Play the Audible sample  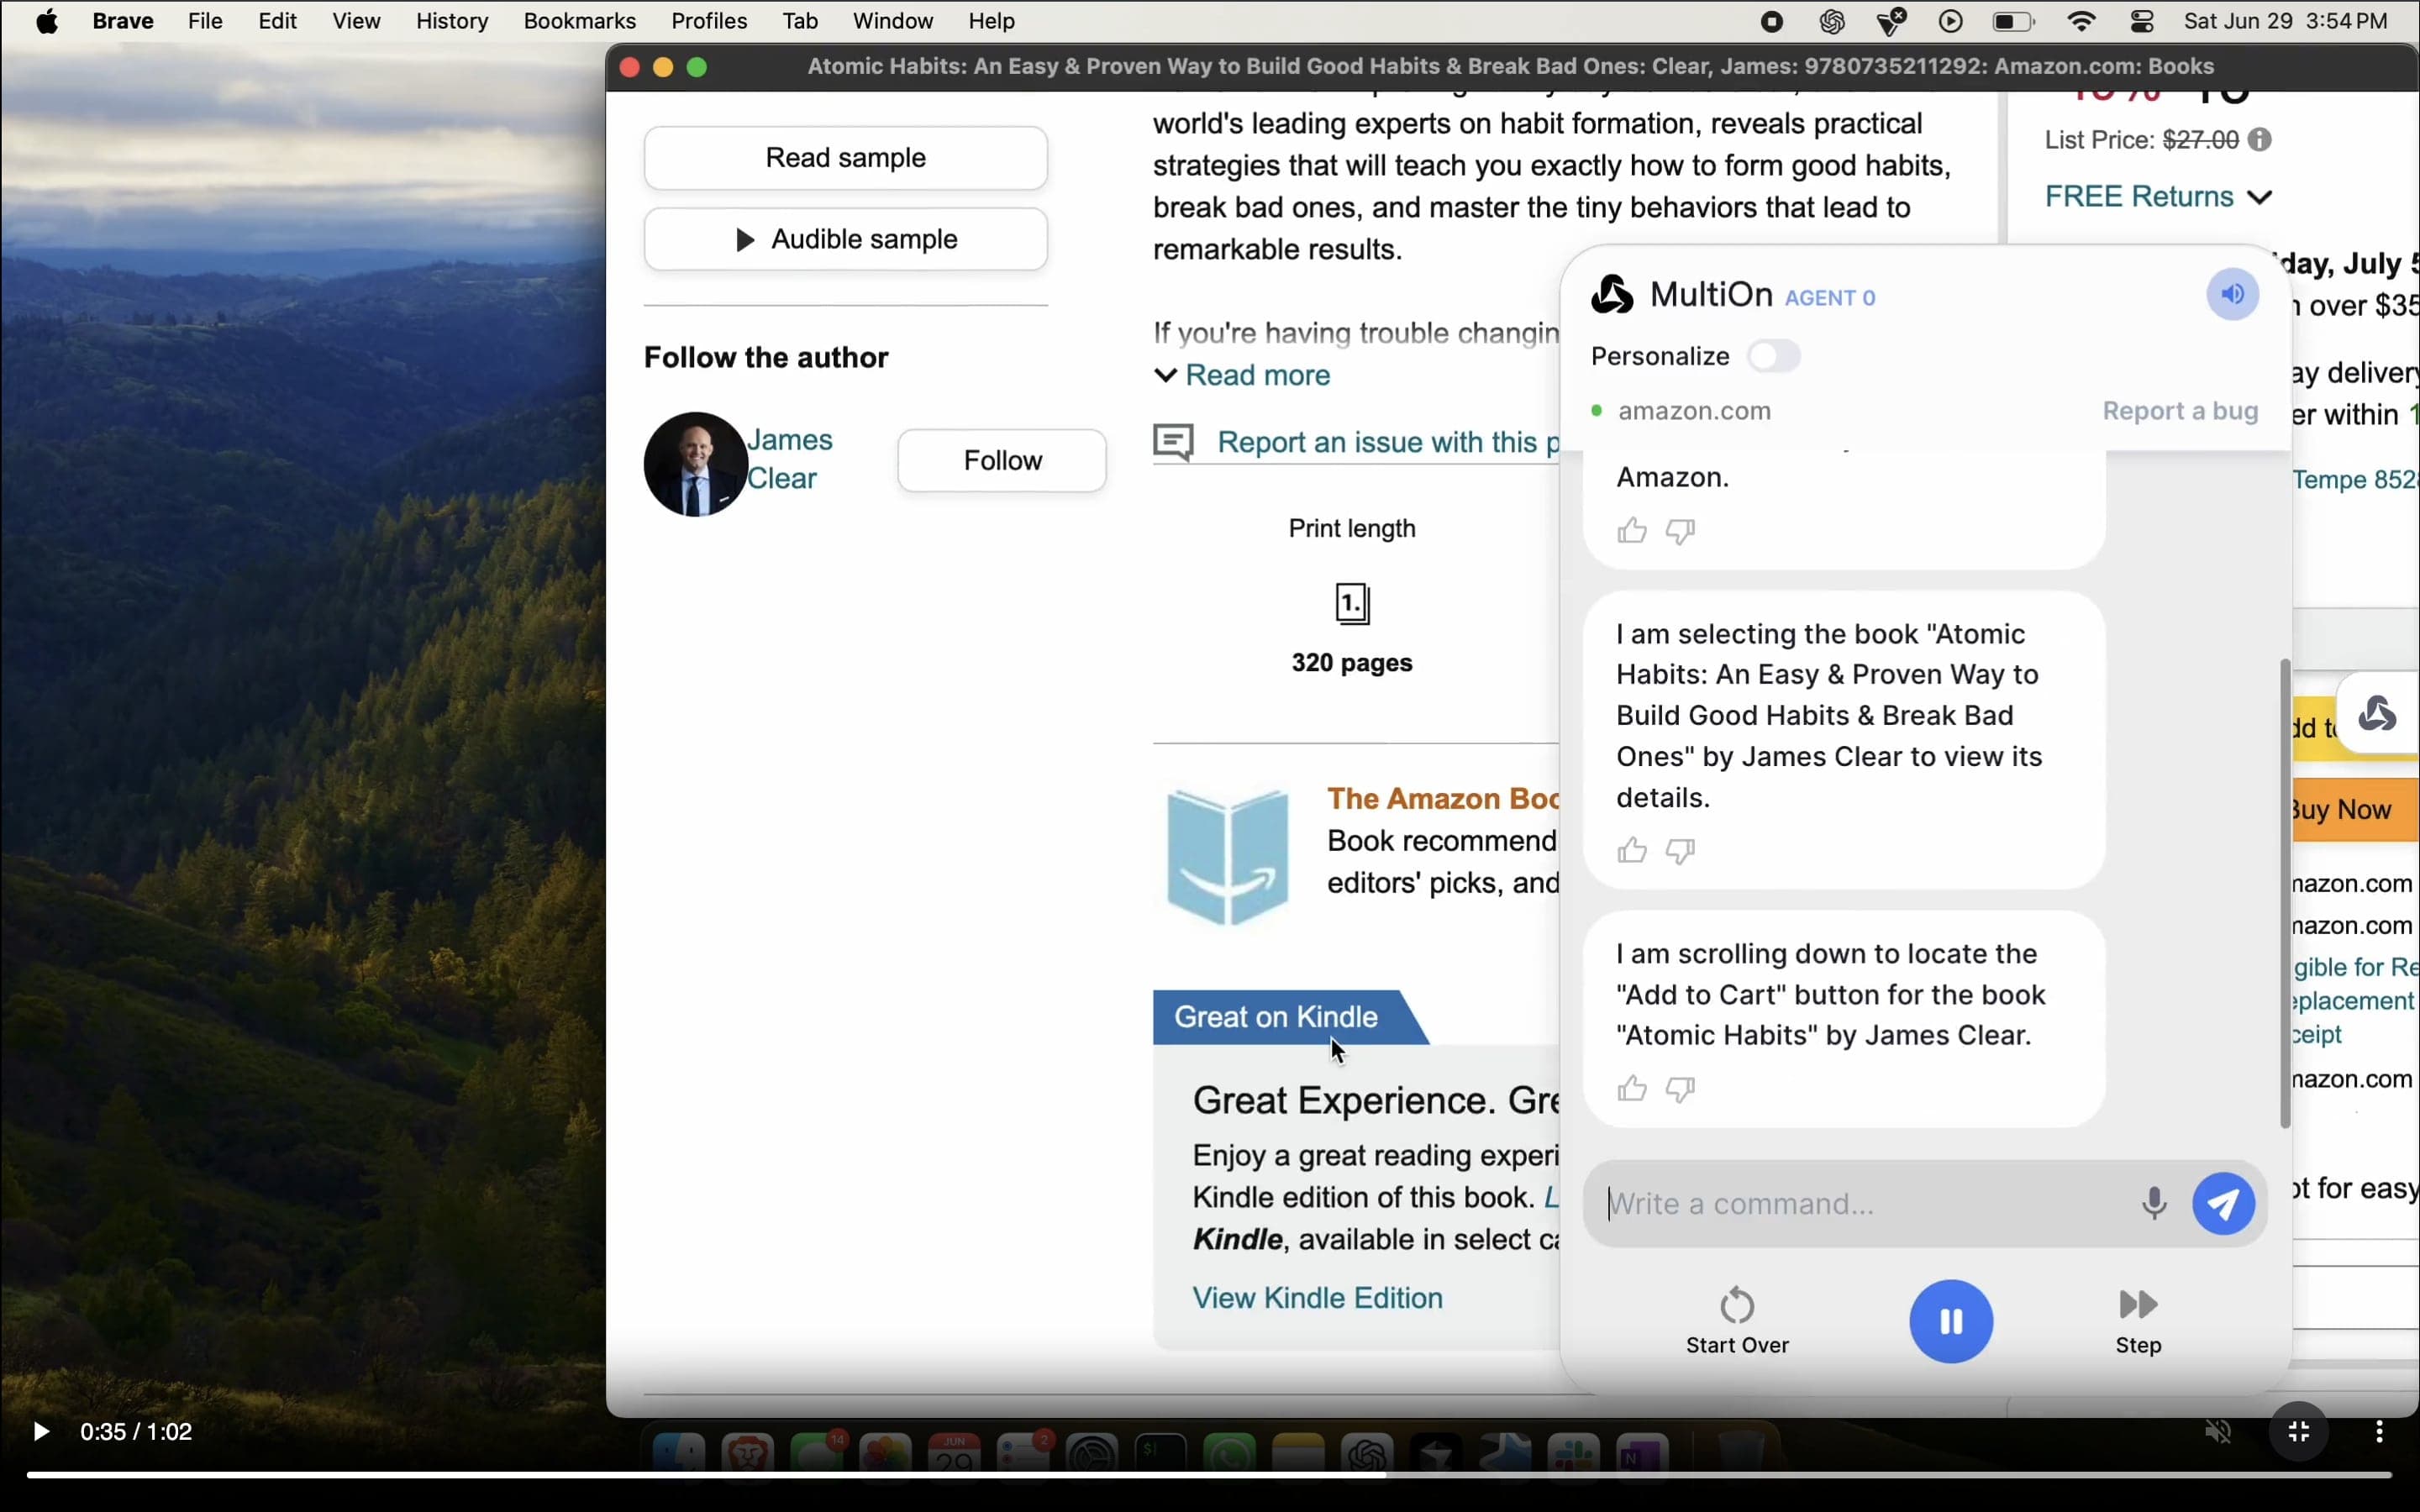pyautogui.click(x=845, y=239)
